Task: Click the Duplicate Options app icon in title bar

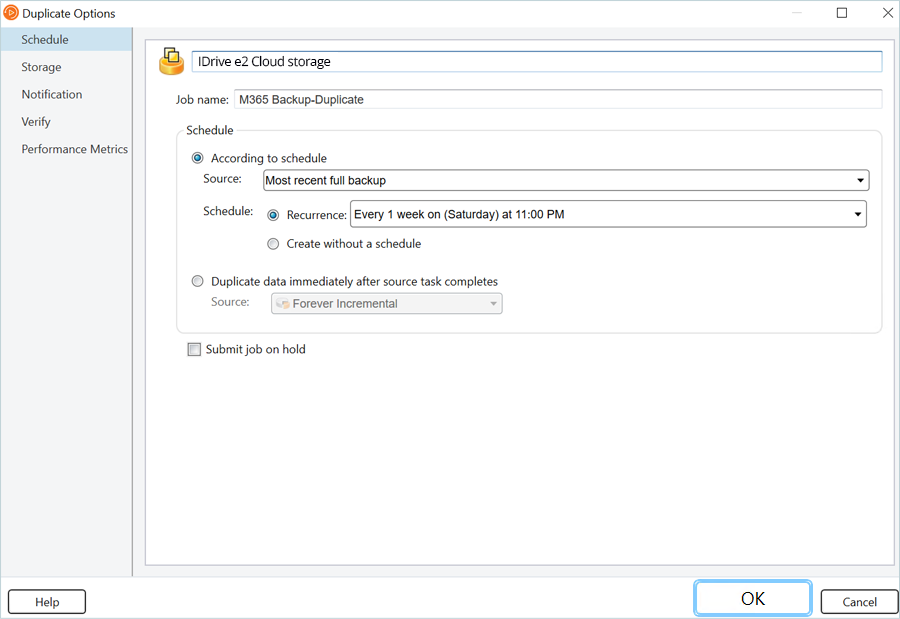Action: [x=11, y=13]
